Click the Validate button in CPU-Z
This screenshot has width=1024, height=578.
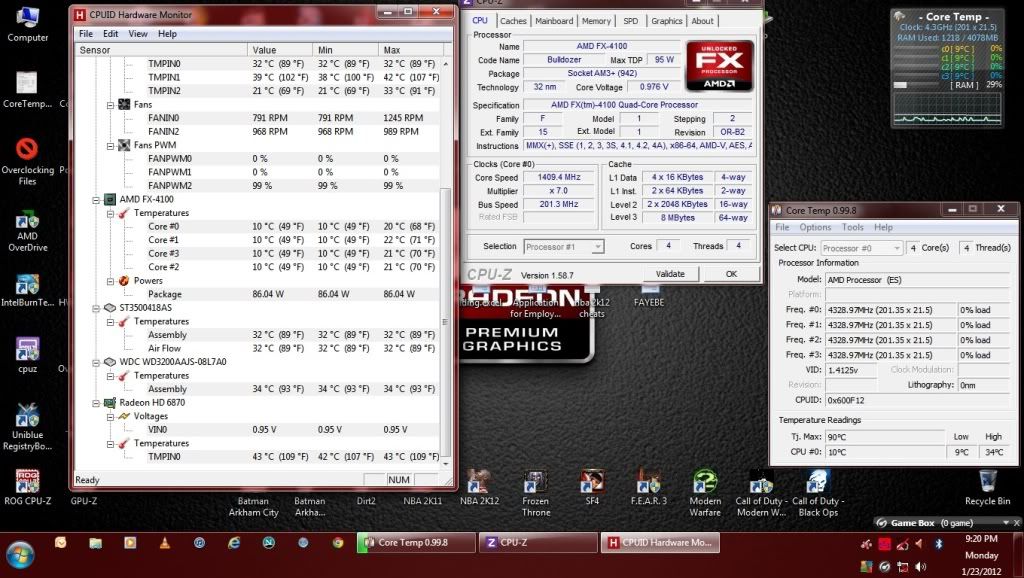tap(670, 274)
